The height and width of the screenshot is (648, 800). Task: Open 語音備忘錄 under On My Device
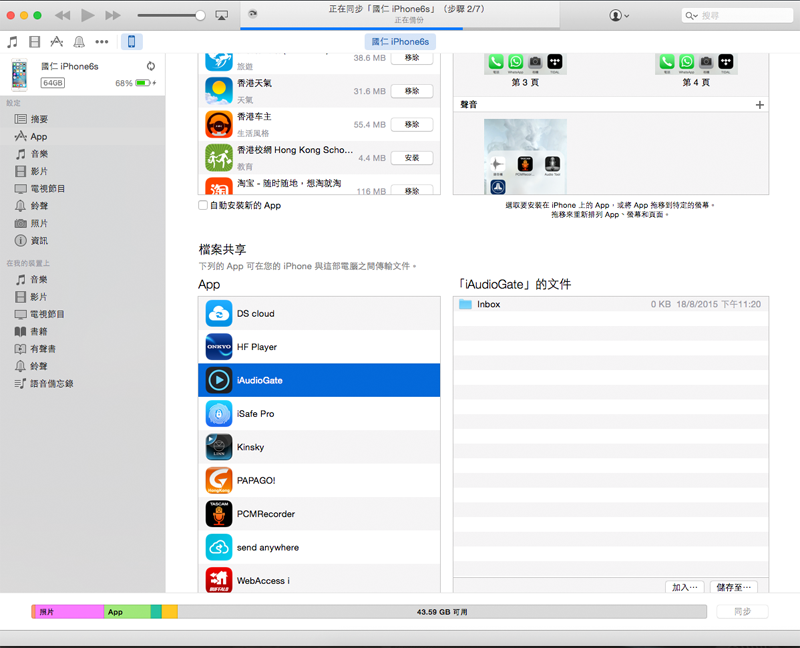click(x=83, y=383)
